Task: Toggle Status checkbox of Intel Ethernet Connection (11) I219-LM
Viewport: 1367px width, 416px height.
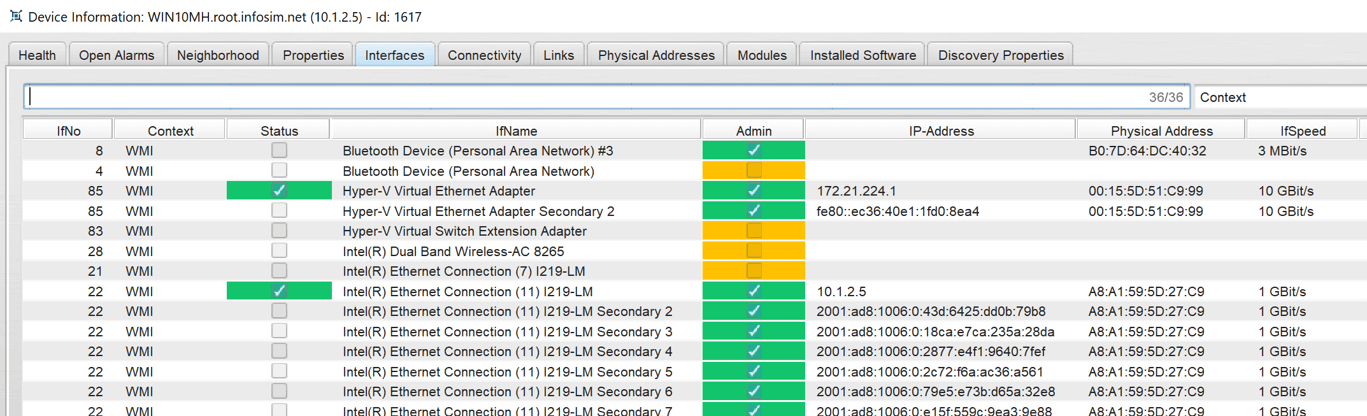Action: (x=279, y=291)
